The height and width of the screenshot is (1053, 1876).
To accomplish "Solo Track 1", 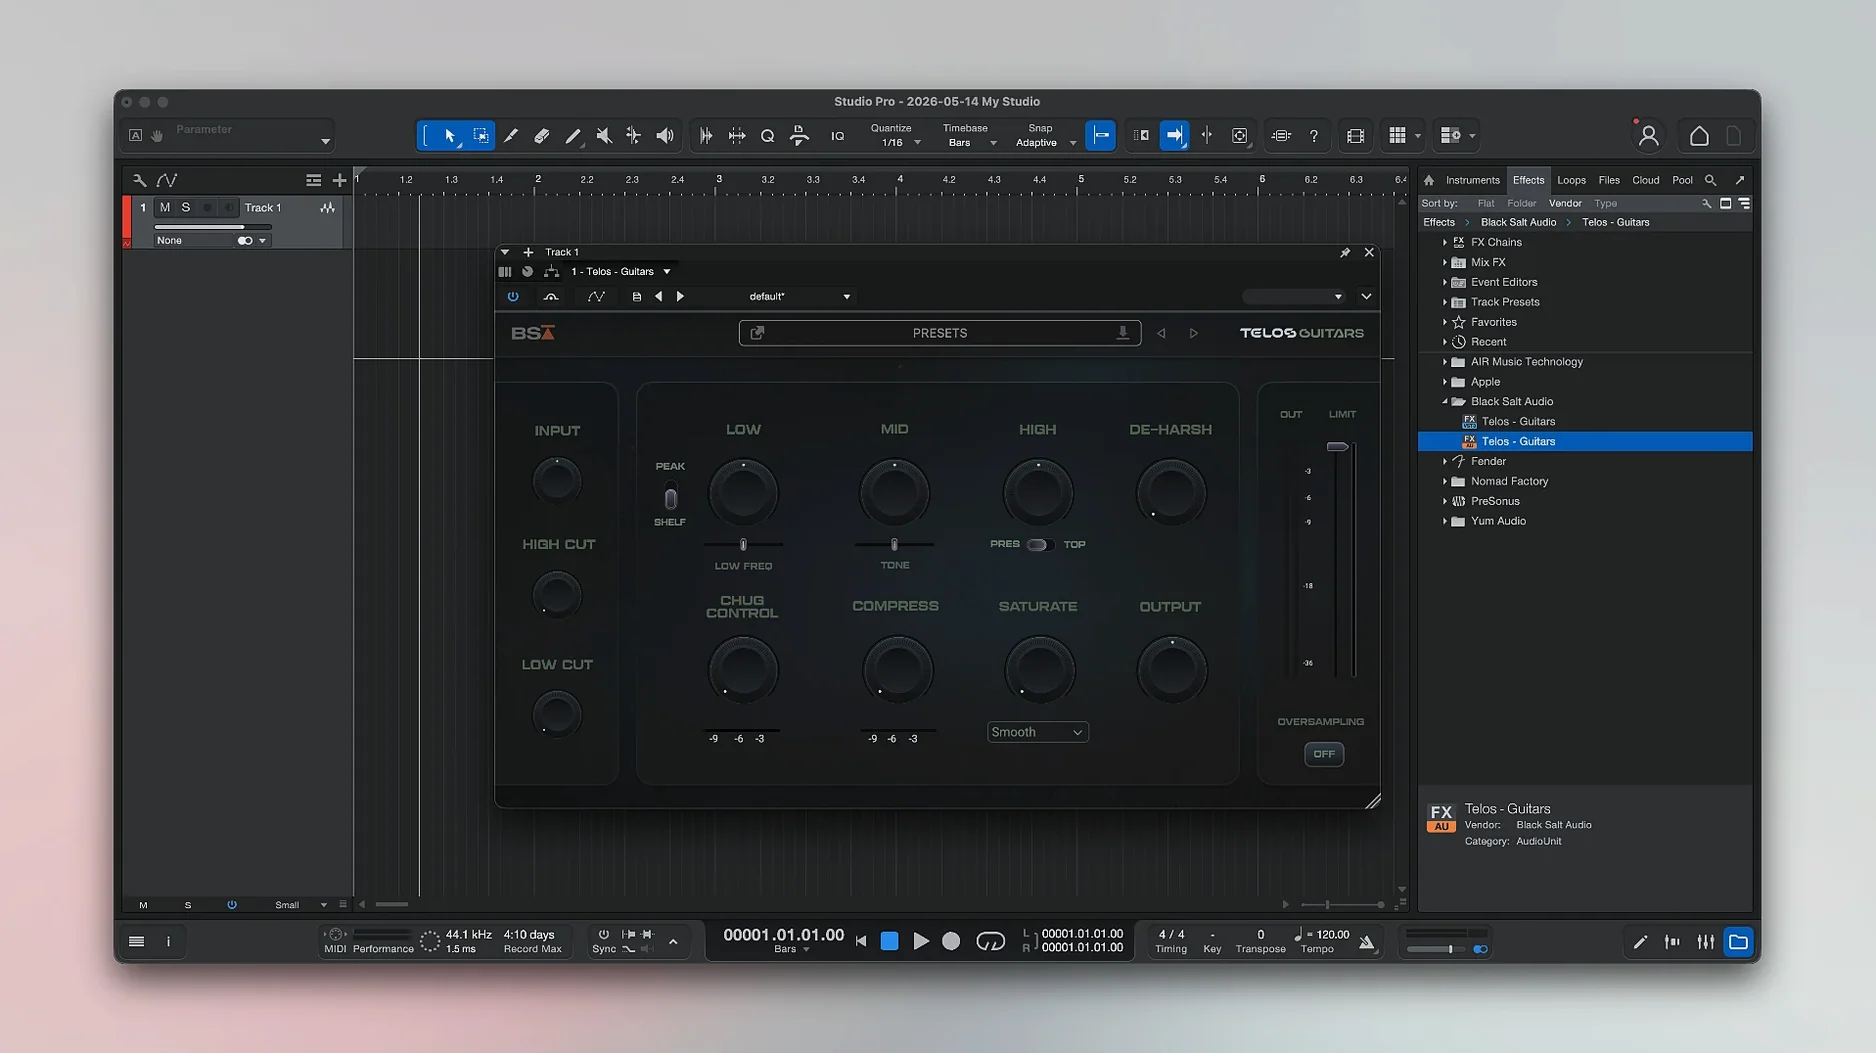I will (x=186, y=208).
